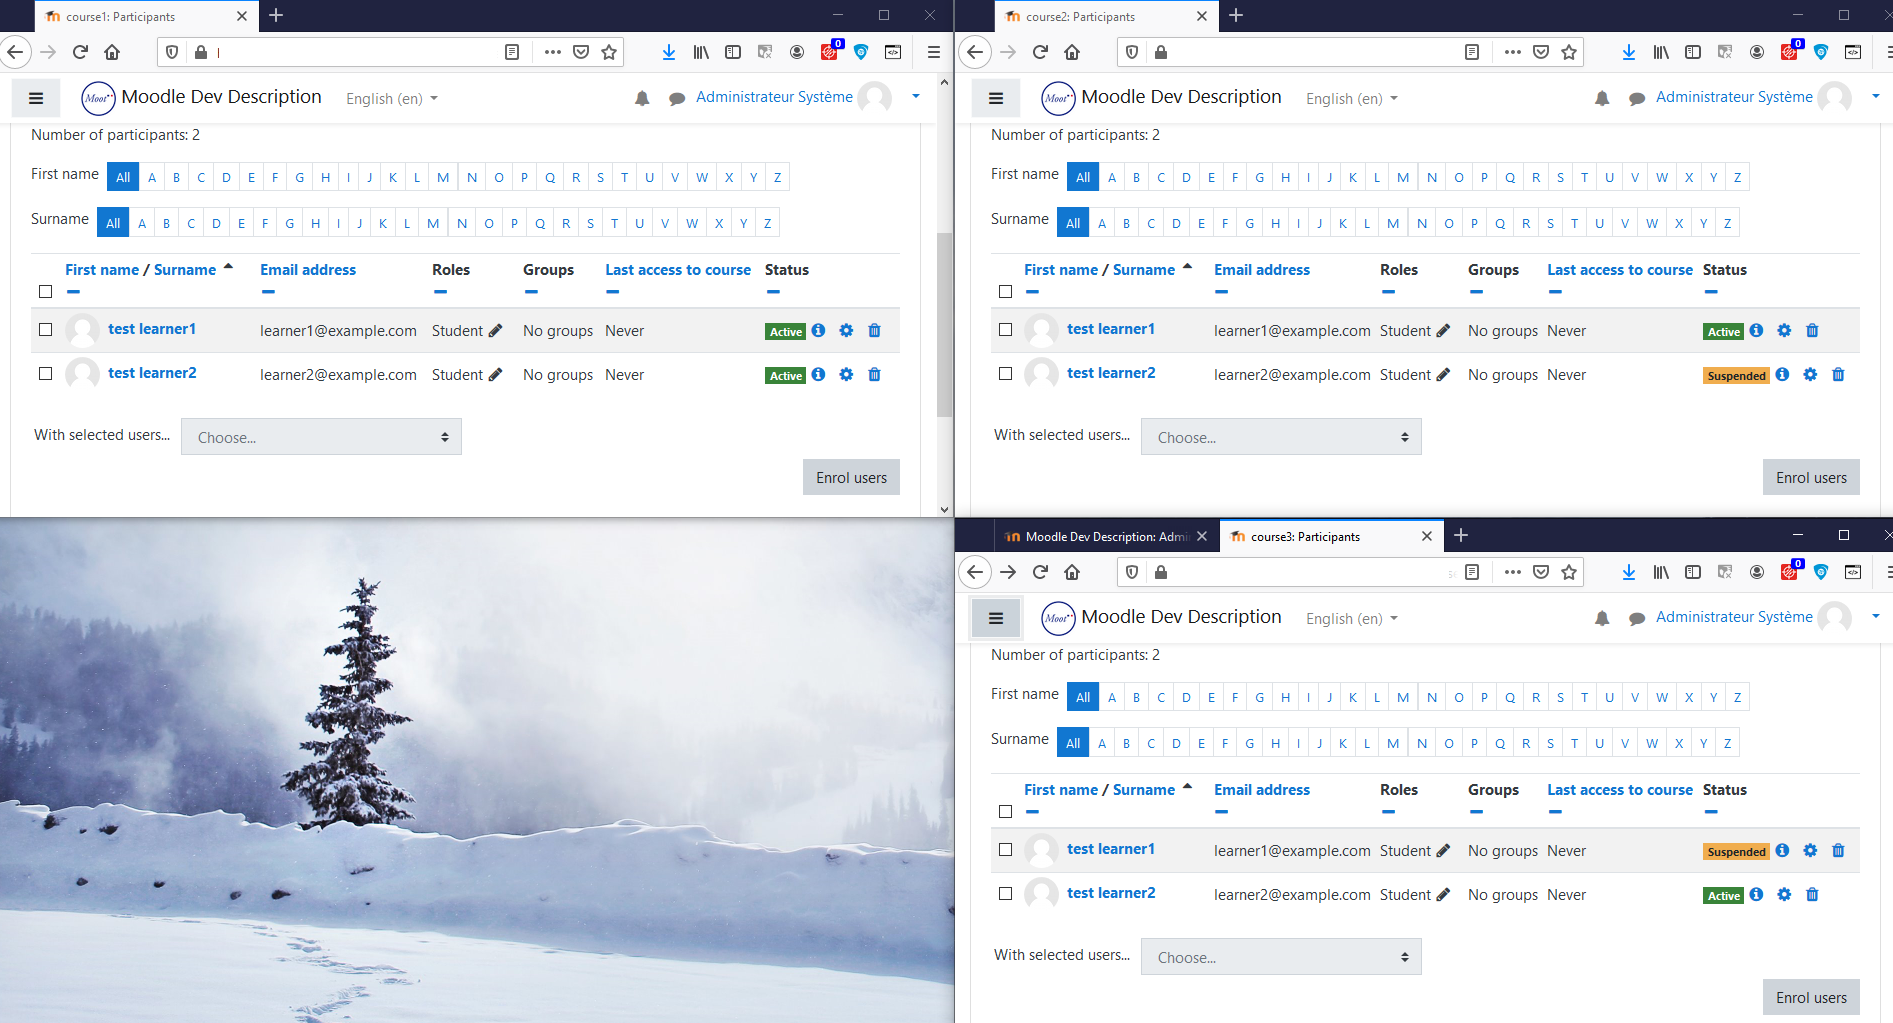Click scroll-down arrow in course1 window
The image size is (1893, 1023).
pos(944,509)
